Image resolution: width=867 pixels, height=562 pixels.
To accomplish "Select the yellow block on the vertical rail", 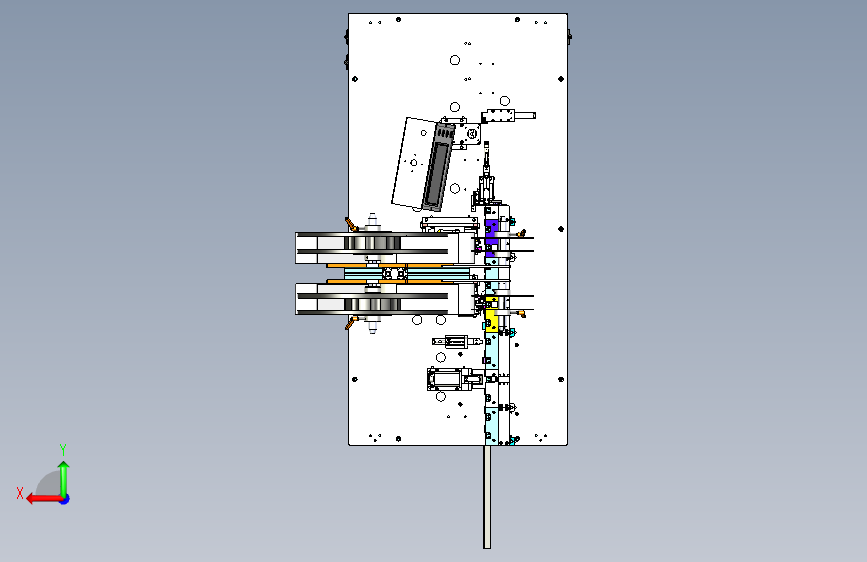I will 491,314.
